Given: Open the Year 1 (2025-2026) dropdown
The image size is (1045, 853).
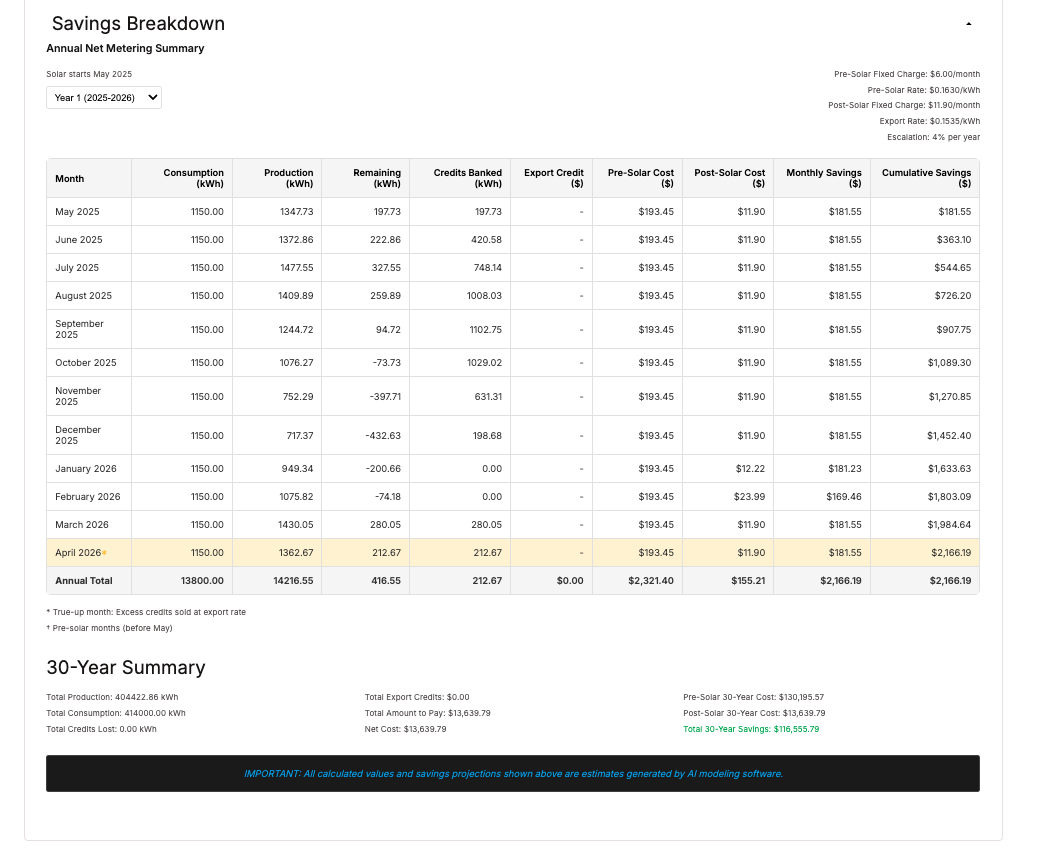Looking at the screenshot, I should (104, 97).
